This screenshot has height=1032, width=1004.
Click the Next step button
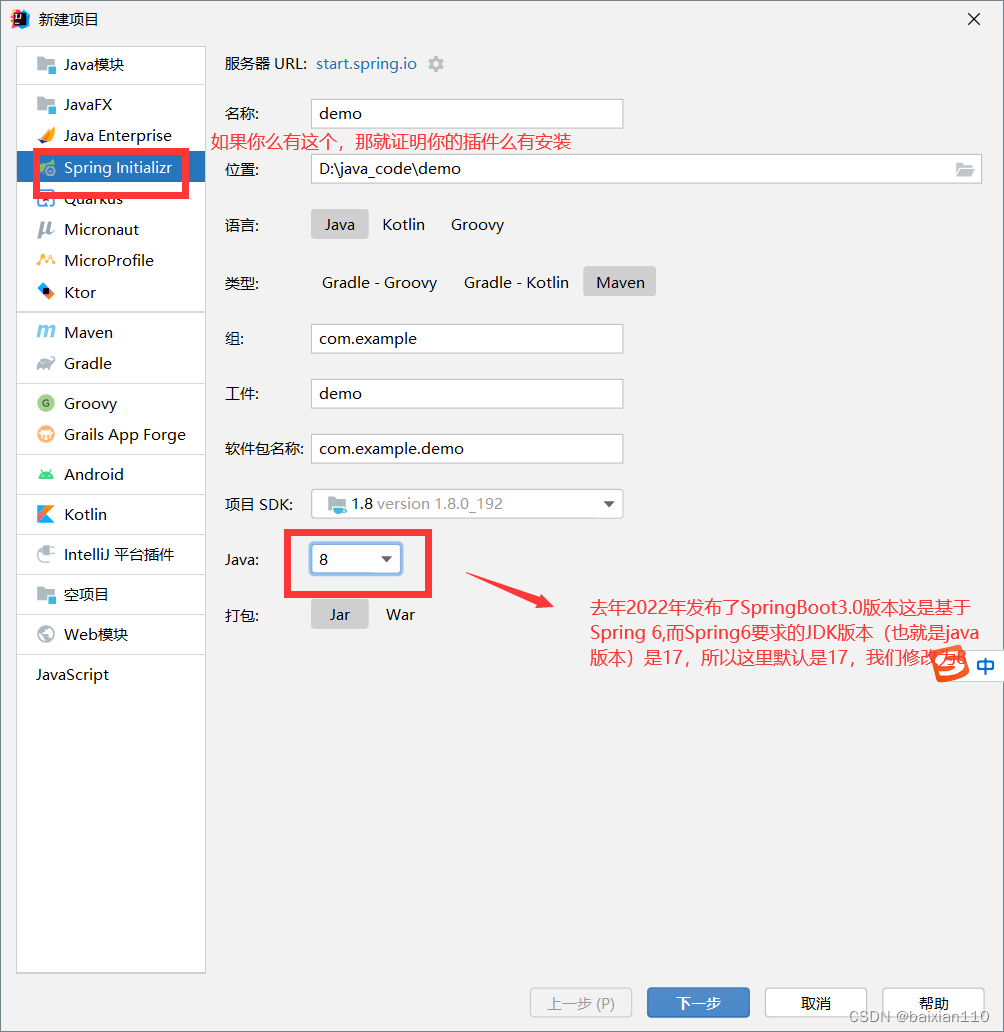pos(699,1002)
